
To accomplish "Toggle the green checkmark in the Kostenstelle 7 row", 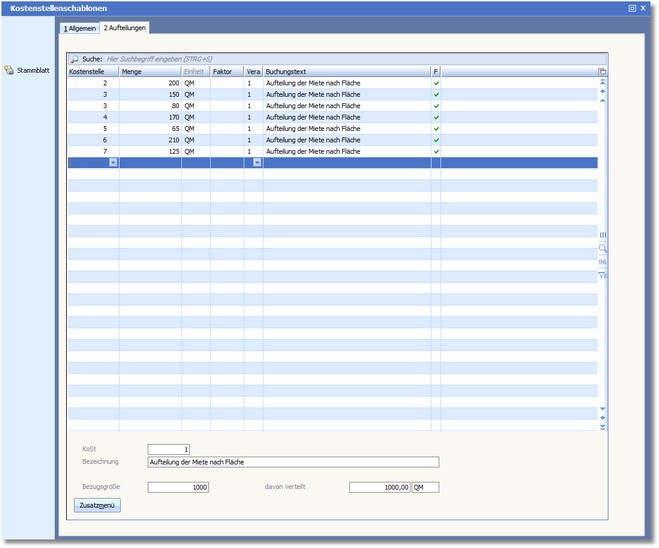I will pyautogui.click(x=436, y=152).
